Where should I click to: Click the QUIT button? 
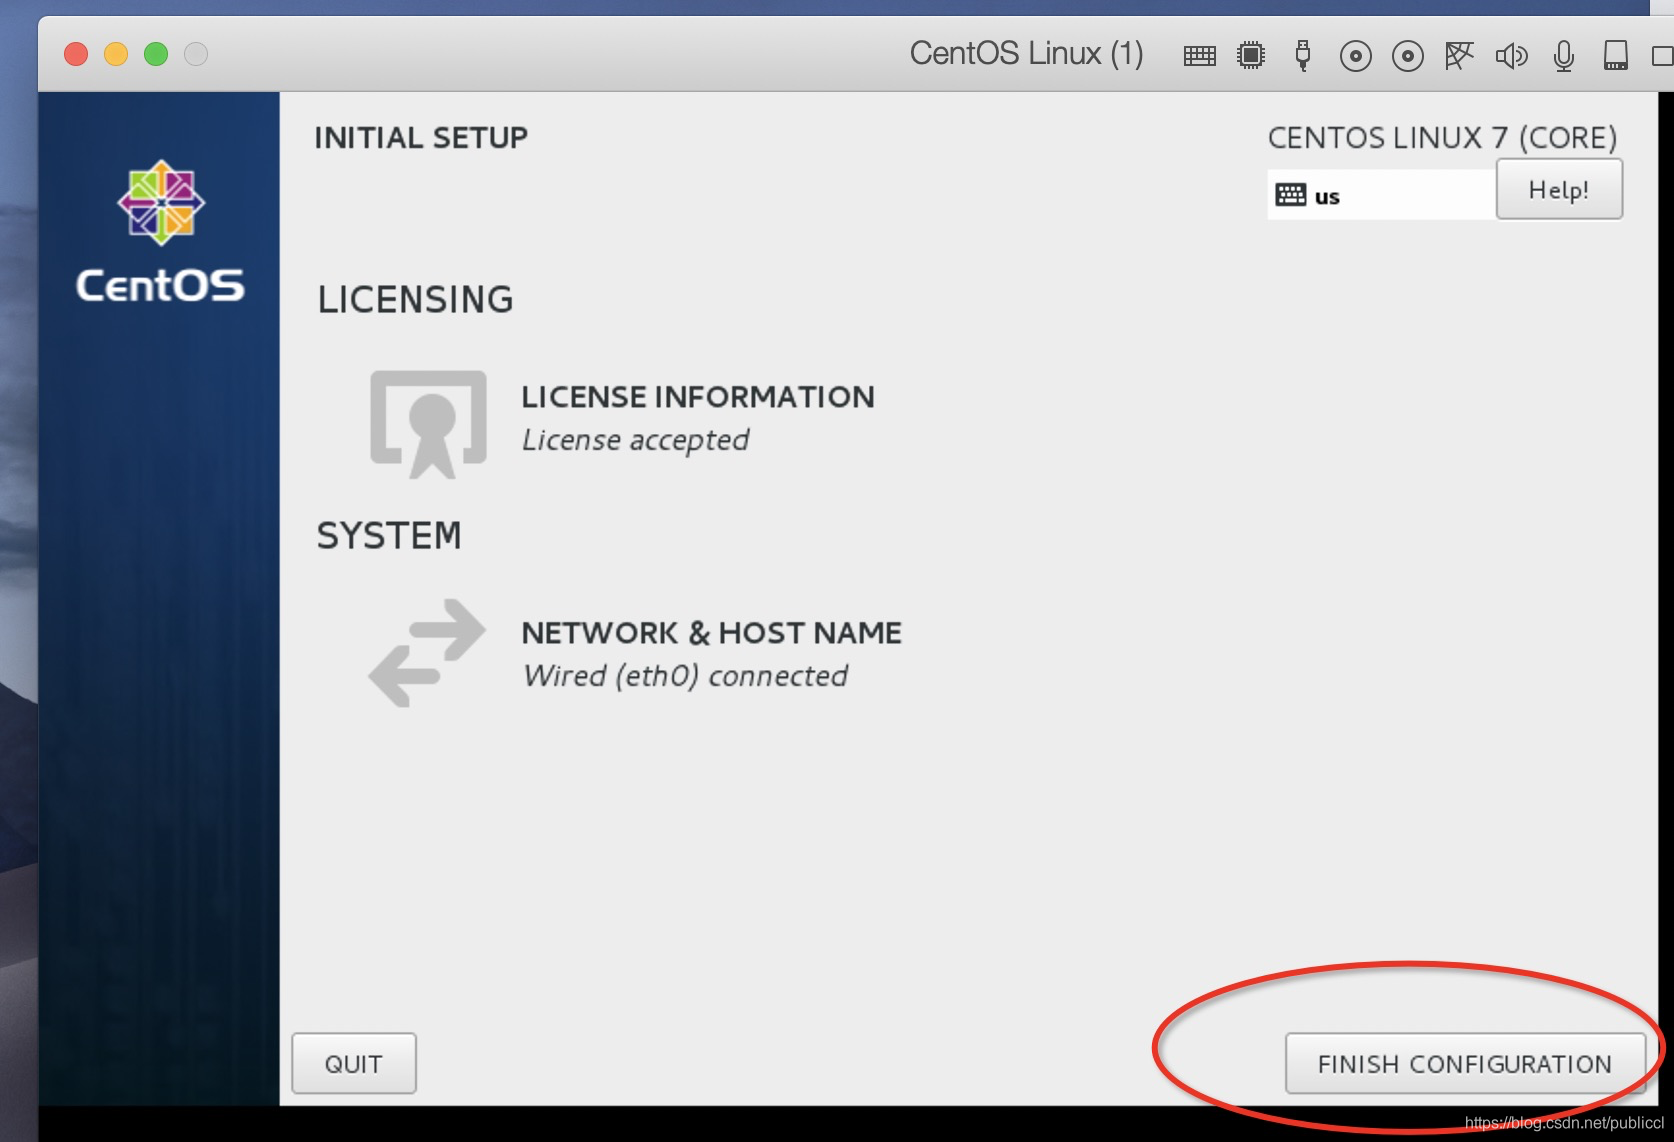pyautogui.click(x=354, y=1064)
